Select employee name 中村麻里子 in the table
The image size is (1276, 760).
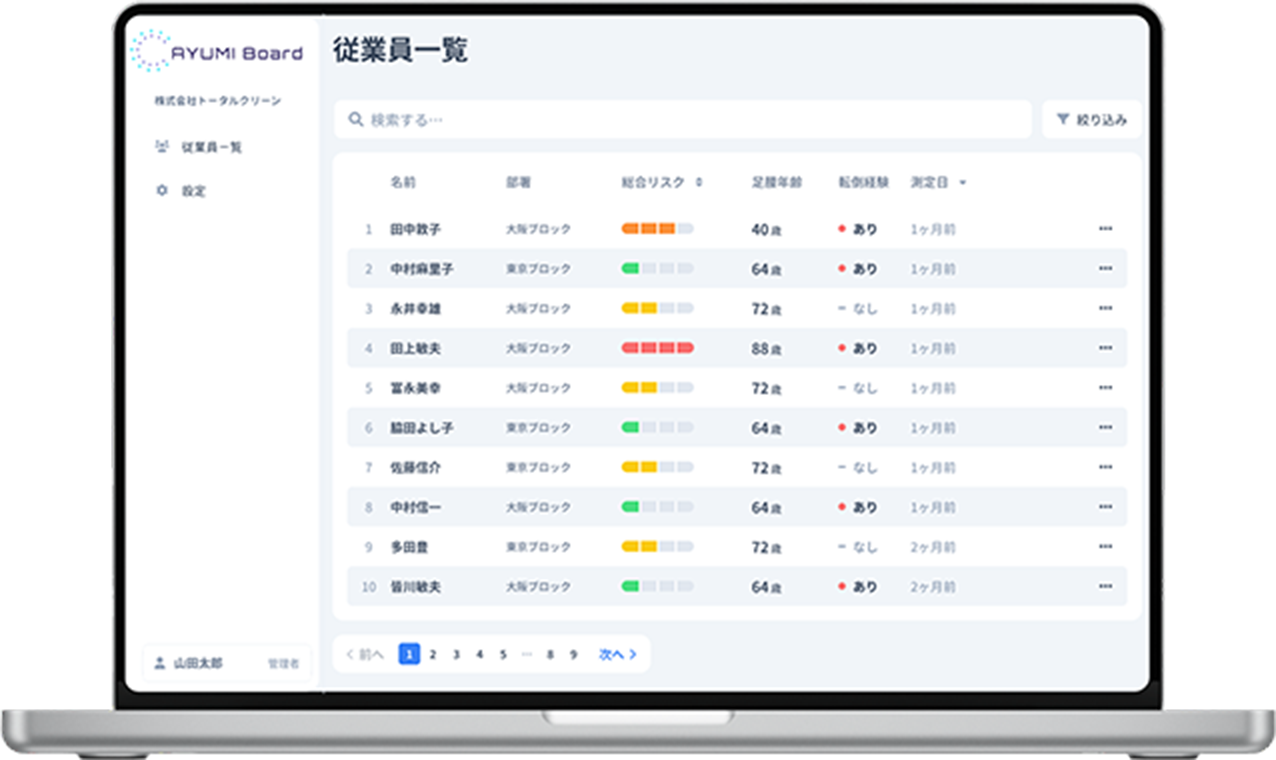pos(421,269)
